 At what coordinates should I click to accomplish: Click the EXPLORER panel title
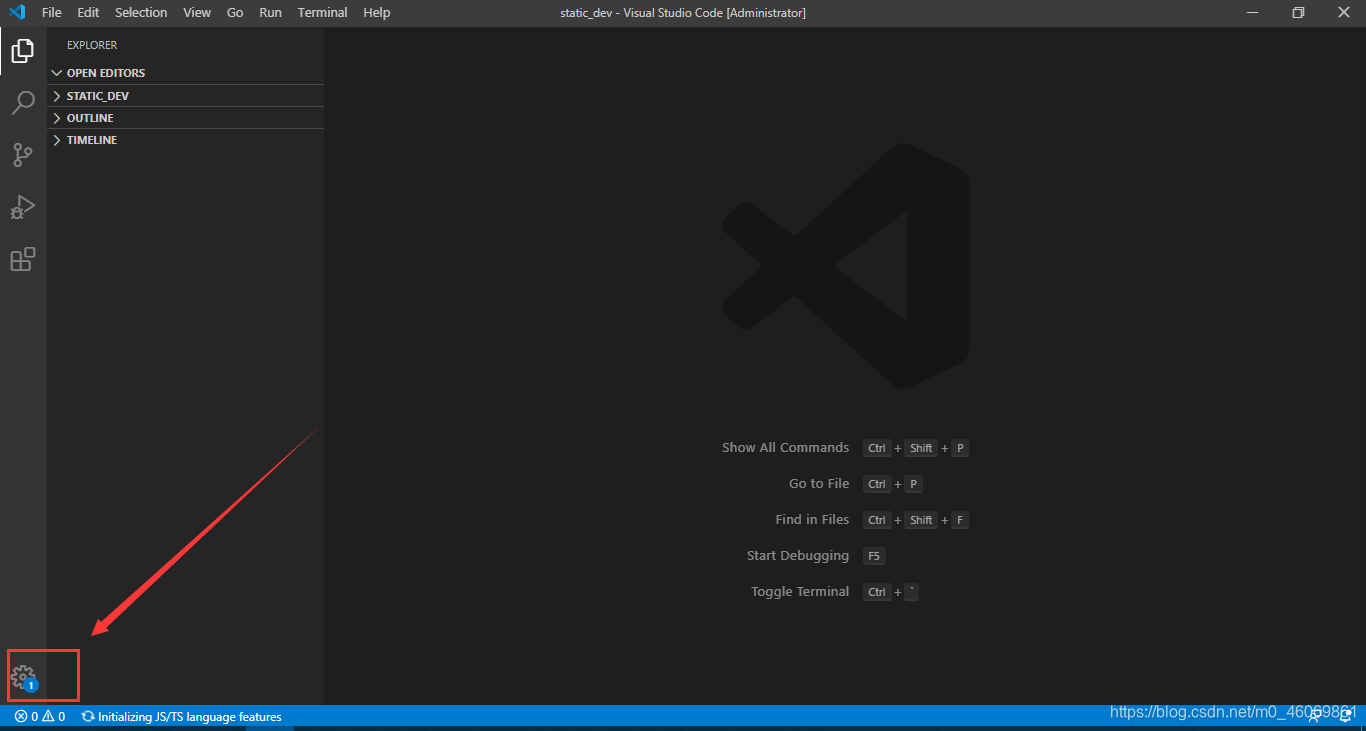click(x=92, y=45)
